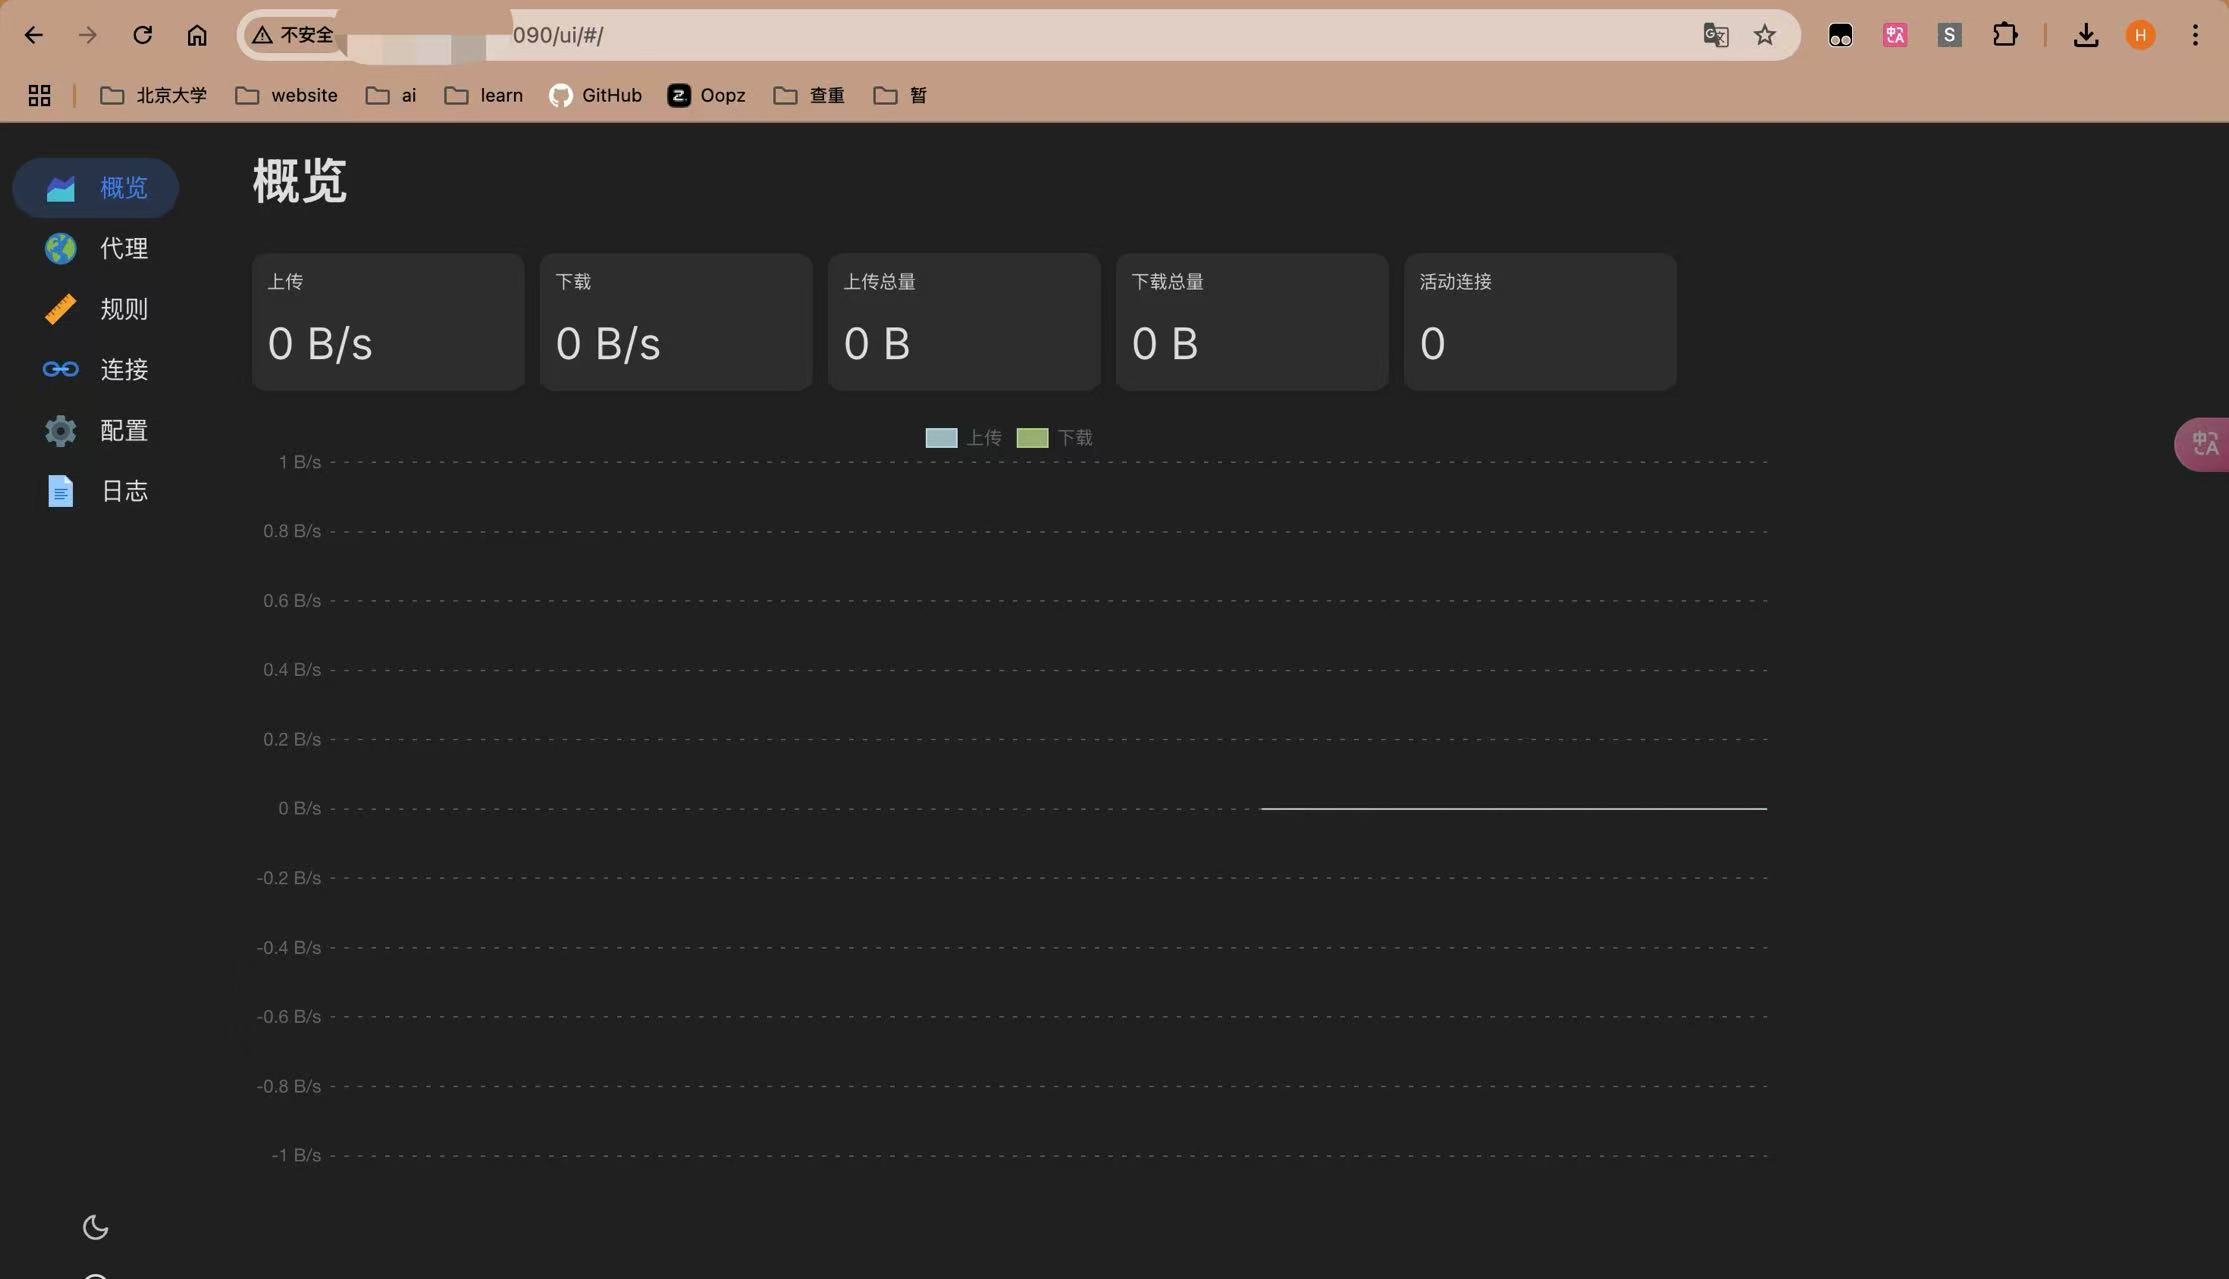Click the Google Translate icon in address bar
The width and height of the screenshot is (2229, 1279).
click(1715, 35)
